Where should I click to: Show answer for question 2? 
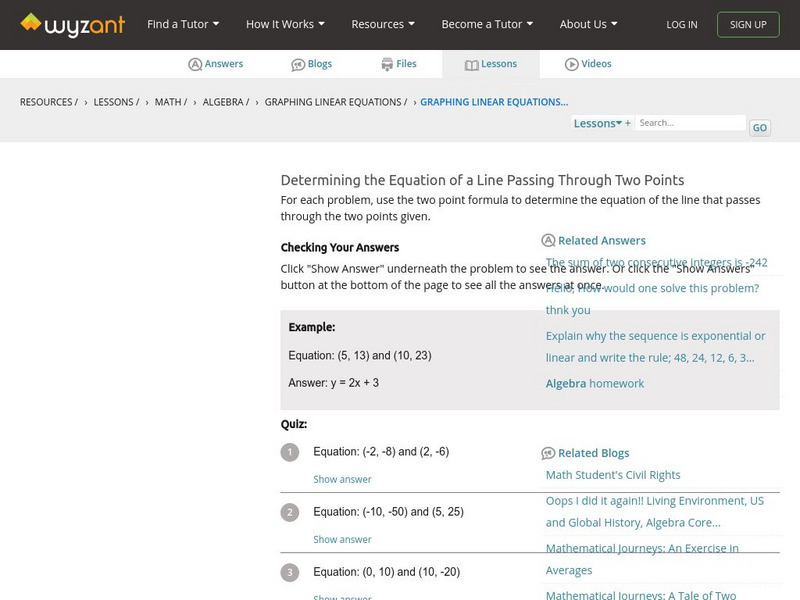point(342,540)
